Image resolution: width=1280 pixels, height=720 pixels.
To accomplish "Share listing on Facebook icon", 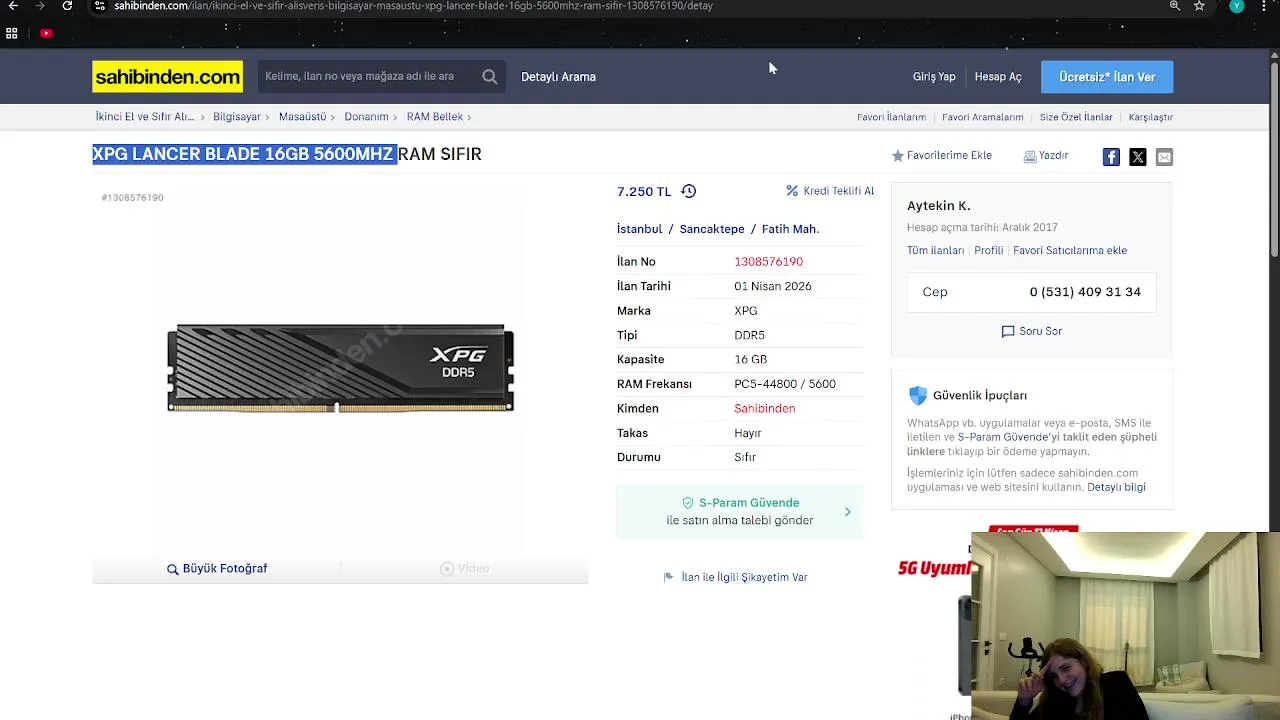I will (x=1111, y=157).
